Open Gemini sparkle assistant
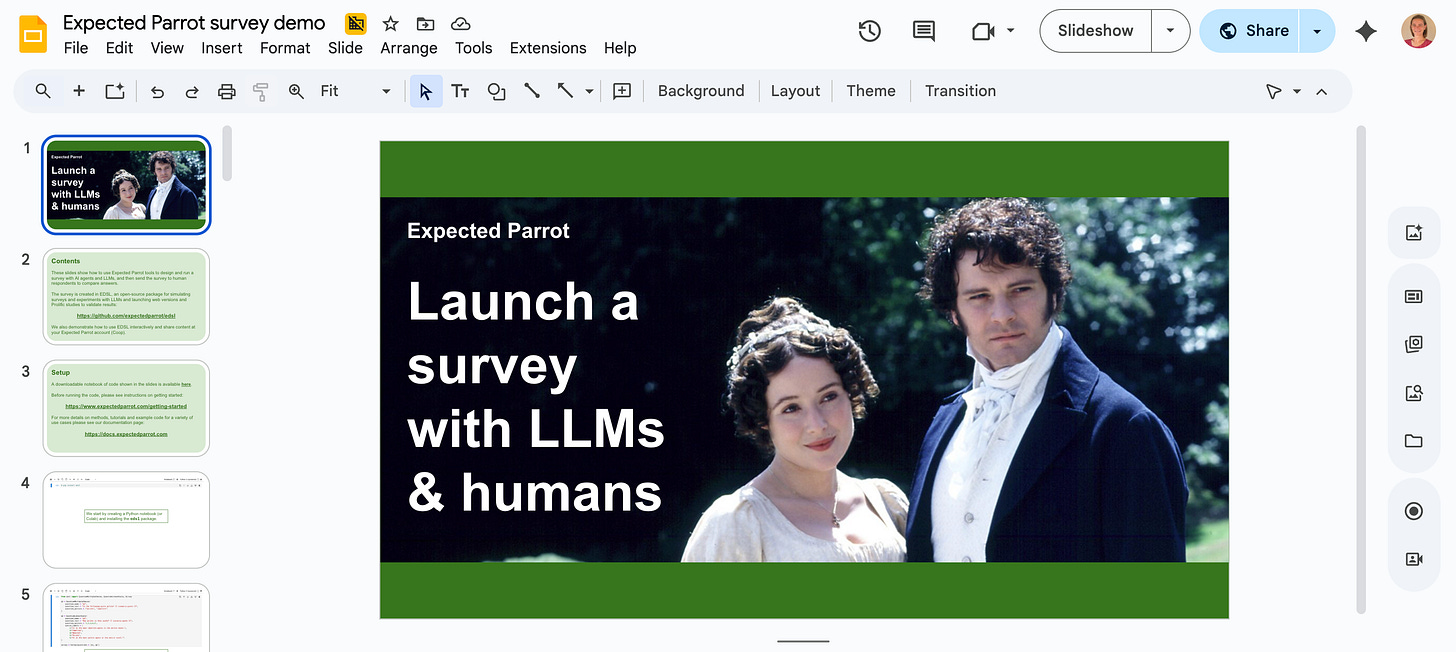The image size is (1456, 652). point(1366,31)
